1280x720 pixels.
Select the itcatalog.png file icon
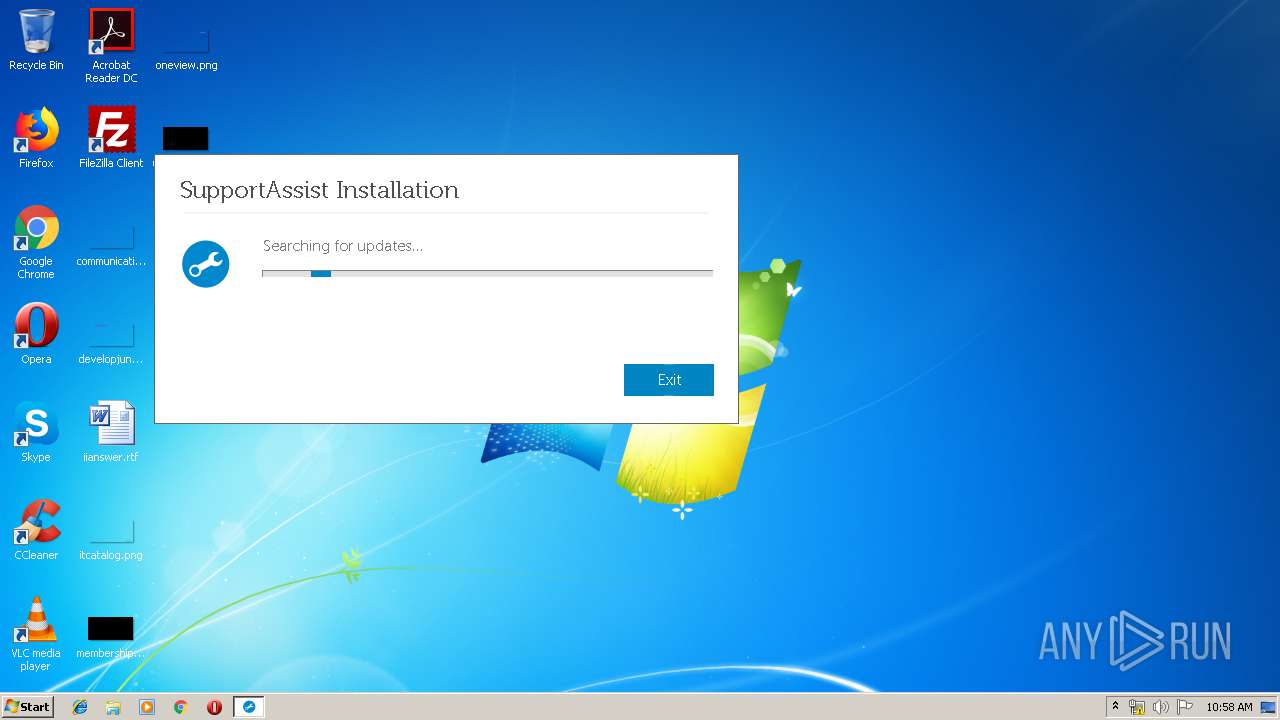click(x=111, y=538)
